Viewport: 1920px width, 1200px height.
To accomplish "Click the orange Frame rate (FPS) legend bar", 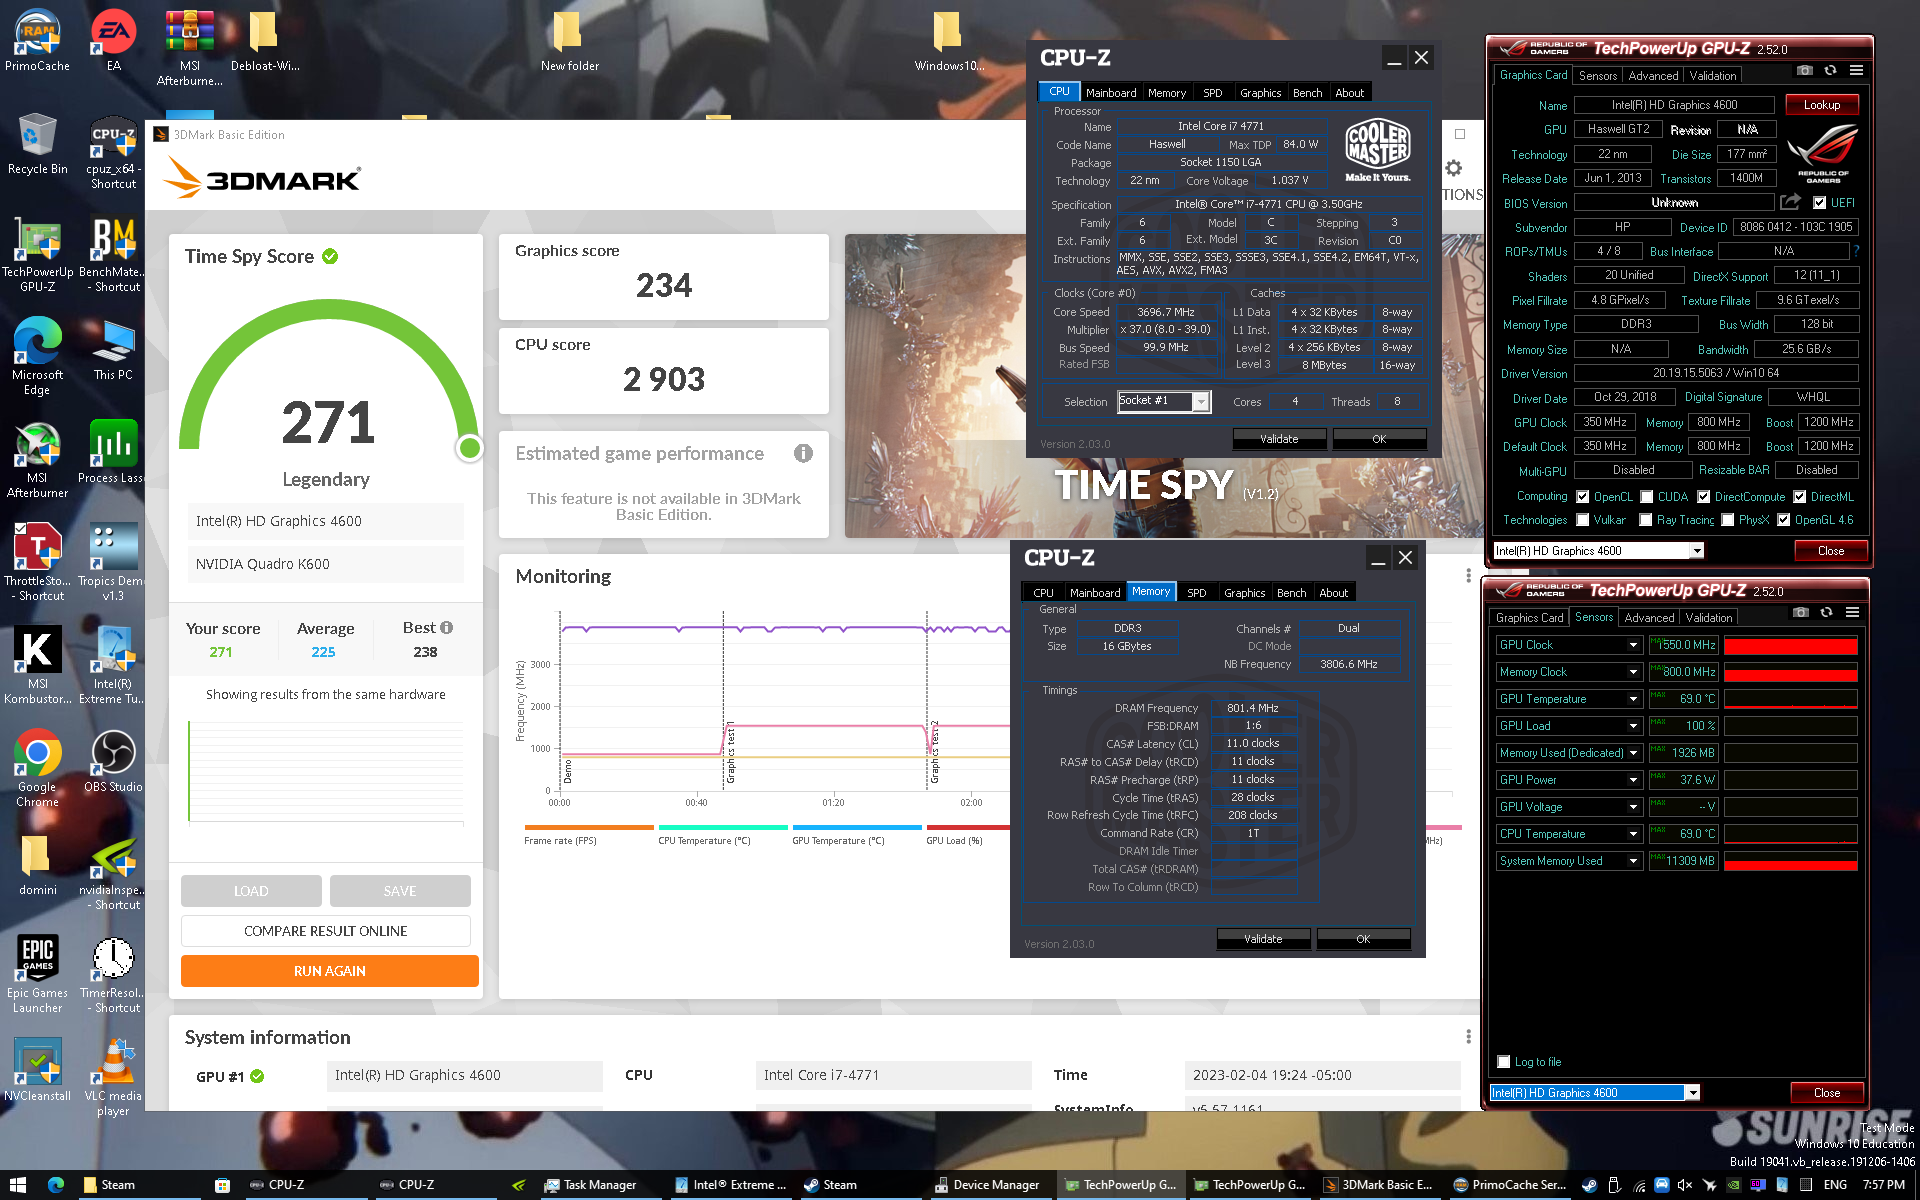I will point(589,828).
